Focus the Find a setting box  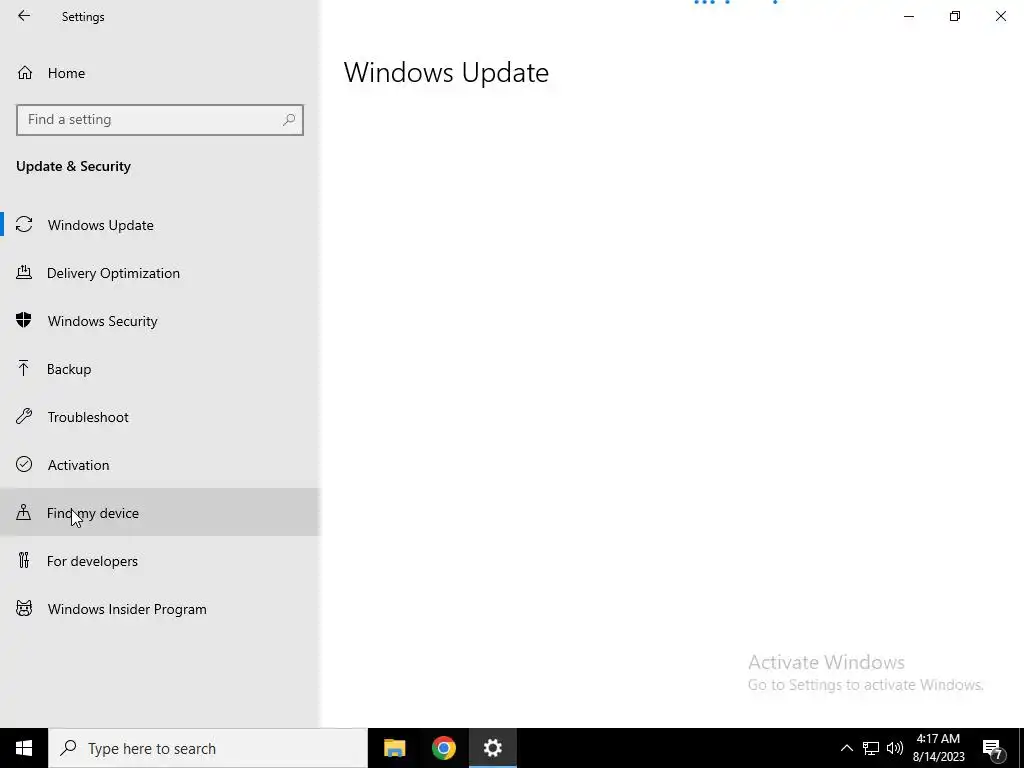coord(160,120)
